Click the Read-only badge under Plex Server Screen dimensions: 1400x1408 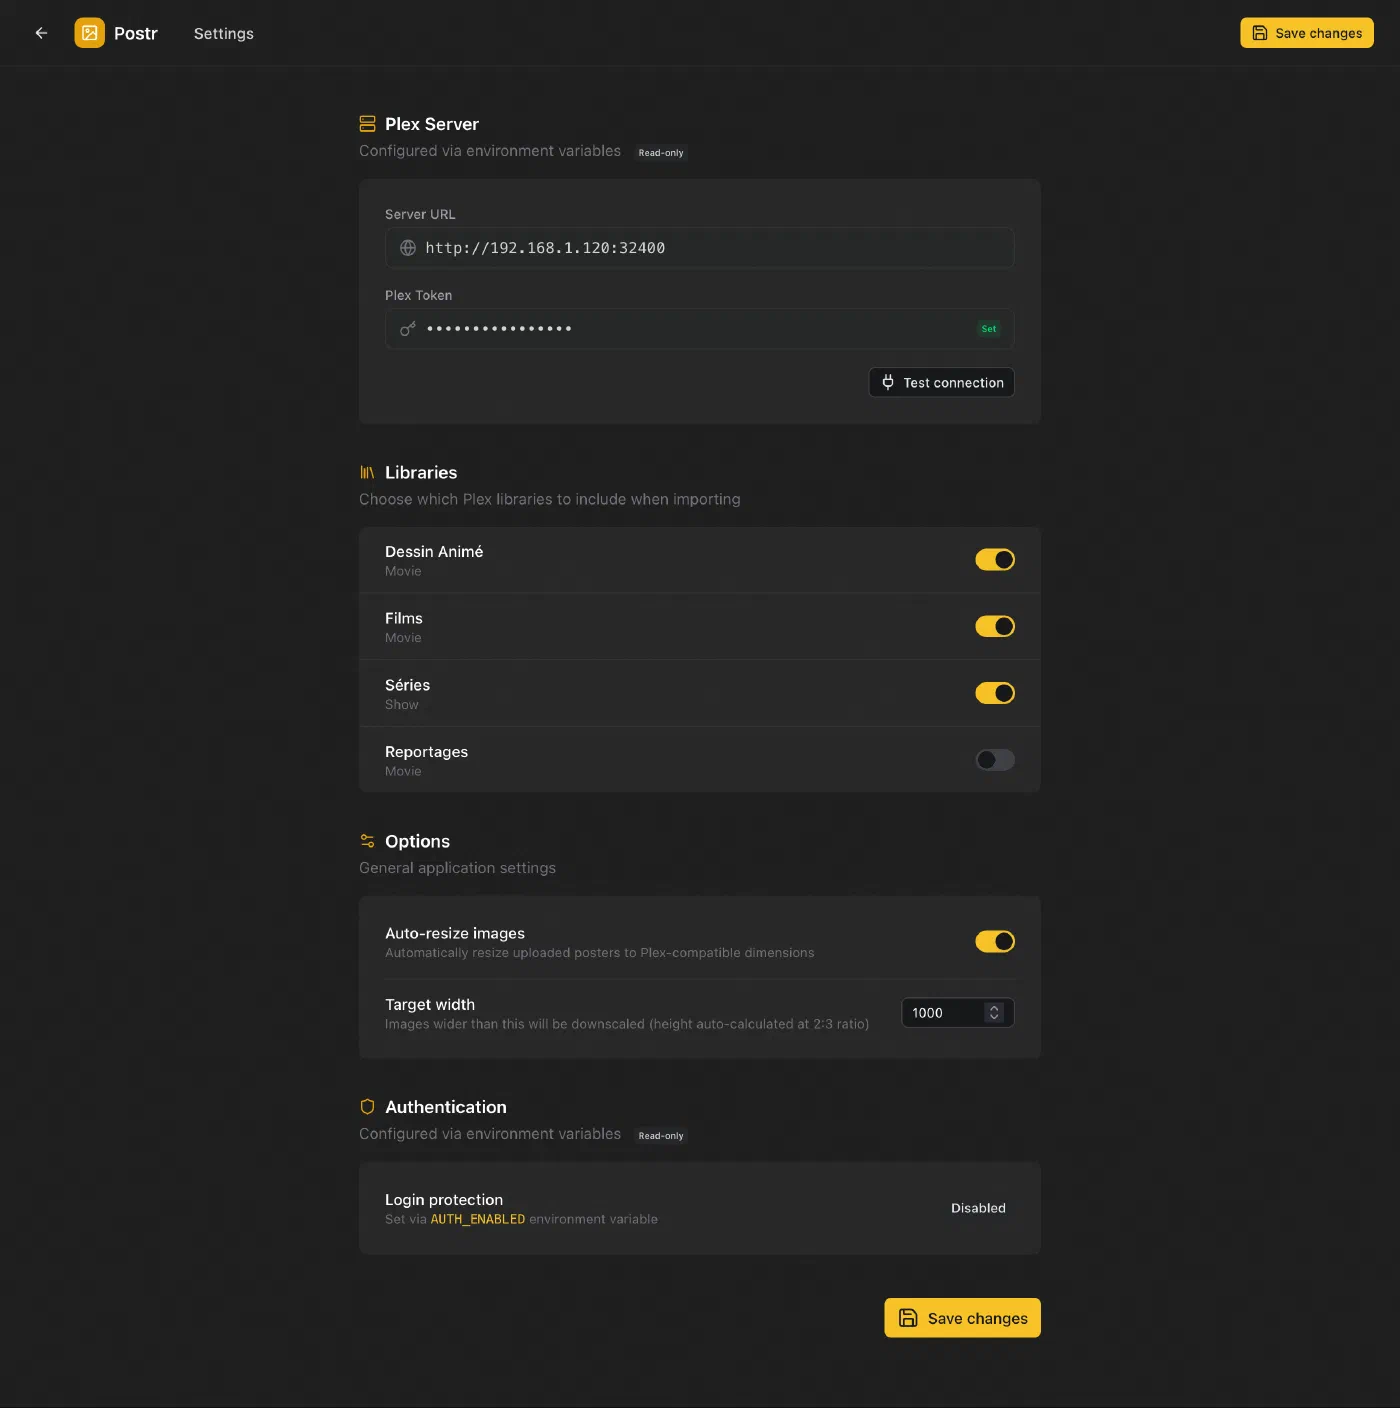tap(661, 153)
